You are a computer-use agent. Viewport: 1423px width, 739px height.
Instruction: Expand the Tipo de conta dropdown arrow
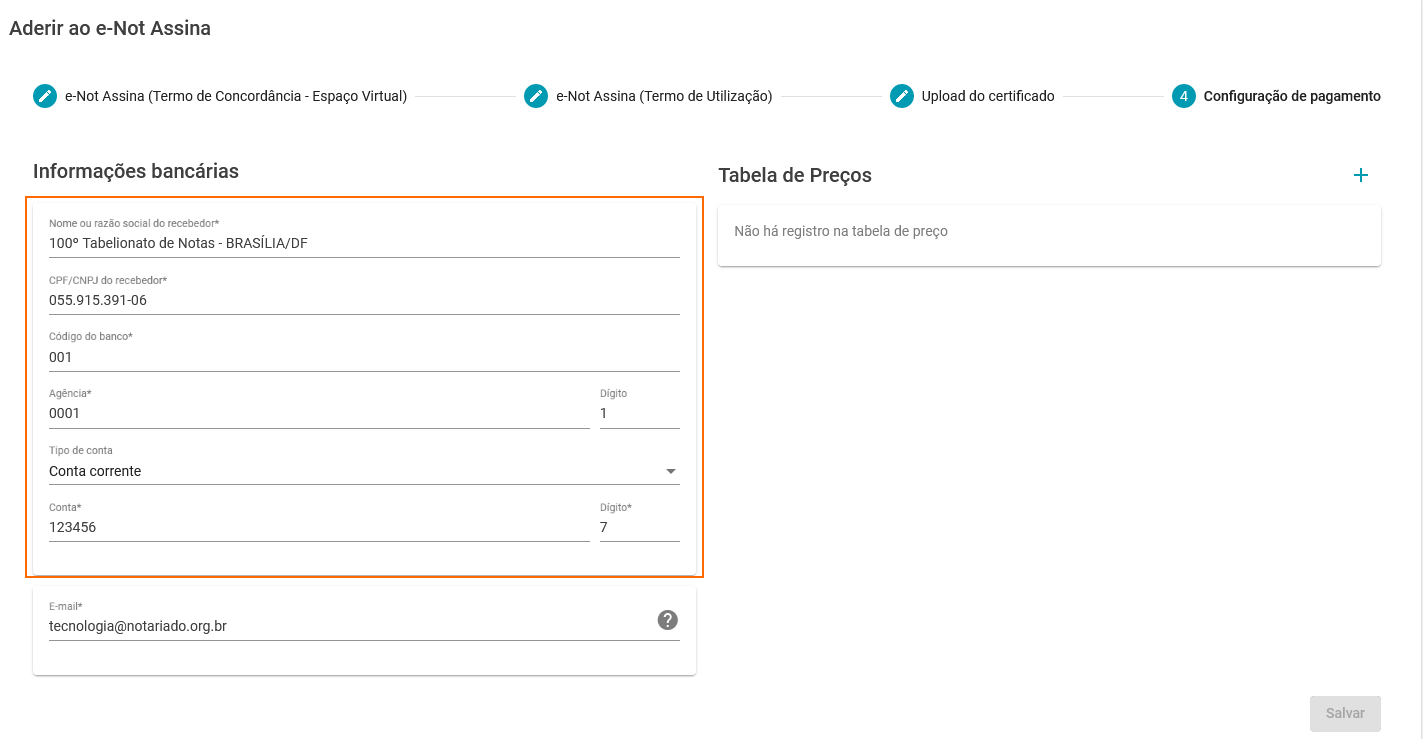(670, 471)
